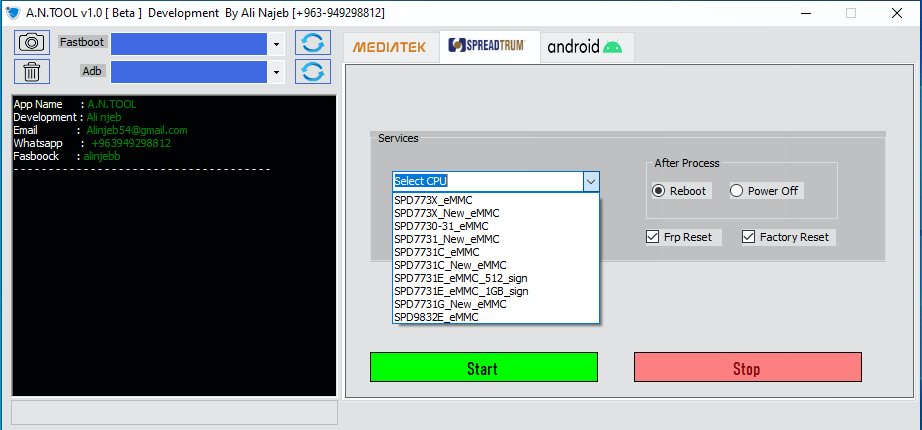Switch to the MediaTek tab

tap(389, 47)
